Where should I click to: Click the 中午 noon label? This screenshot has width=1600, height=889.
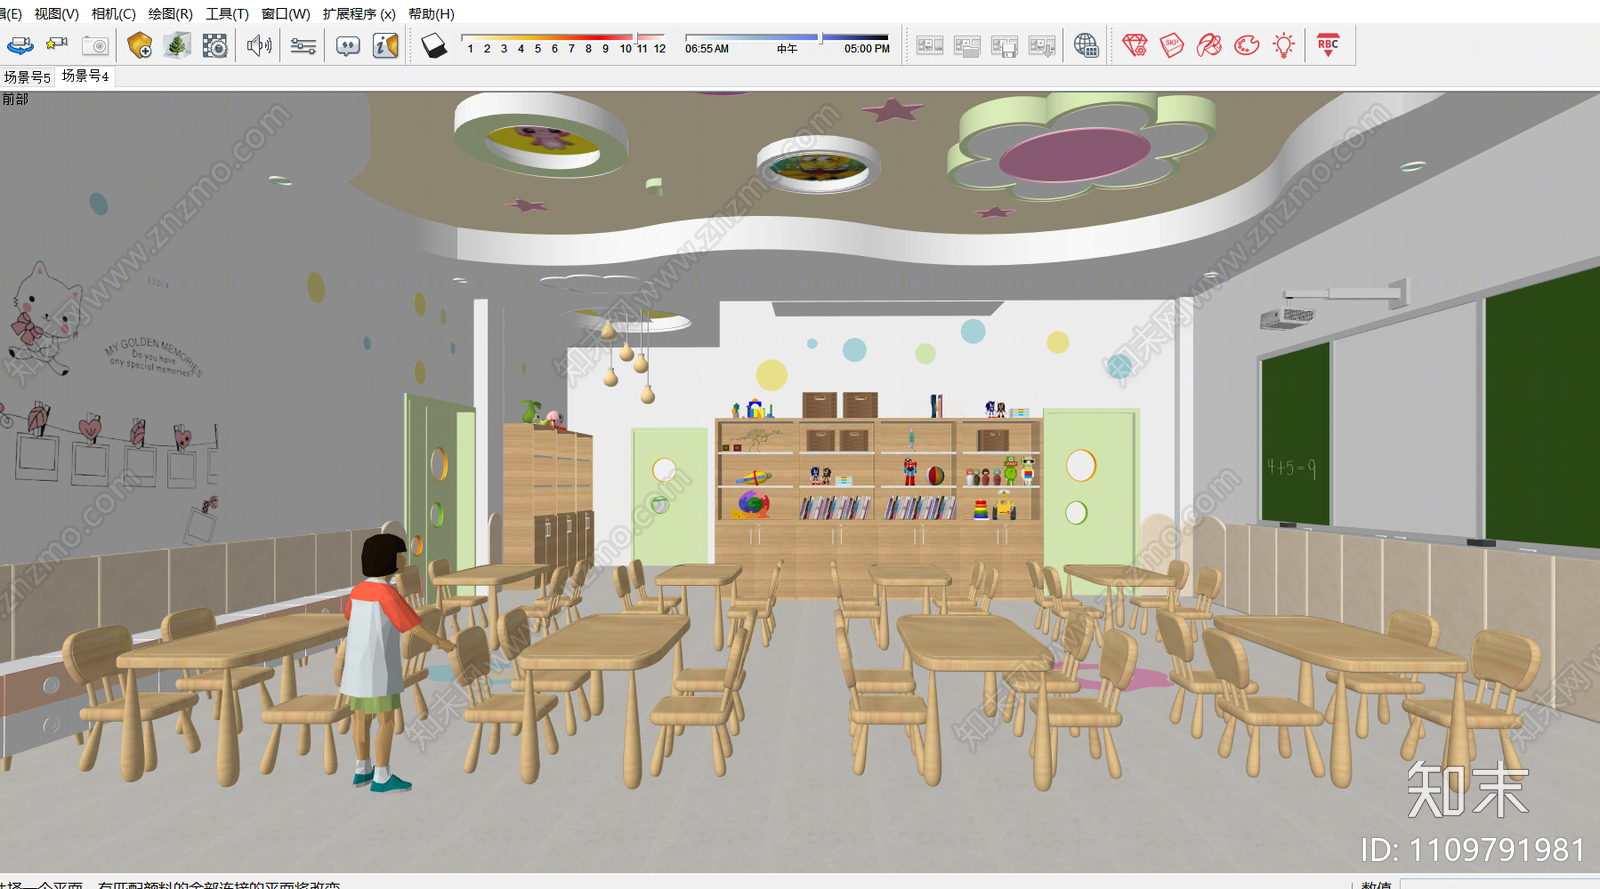point(787,49)
